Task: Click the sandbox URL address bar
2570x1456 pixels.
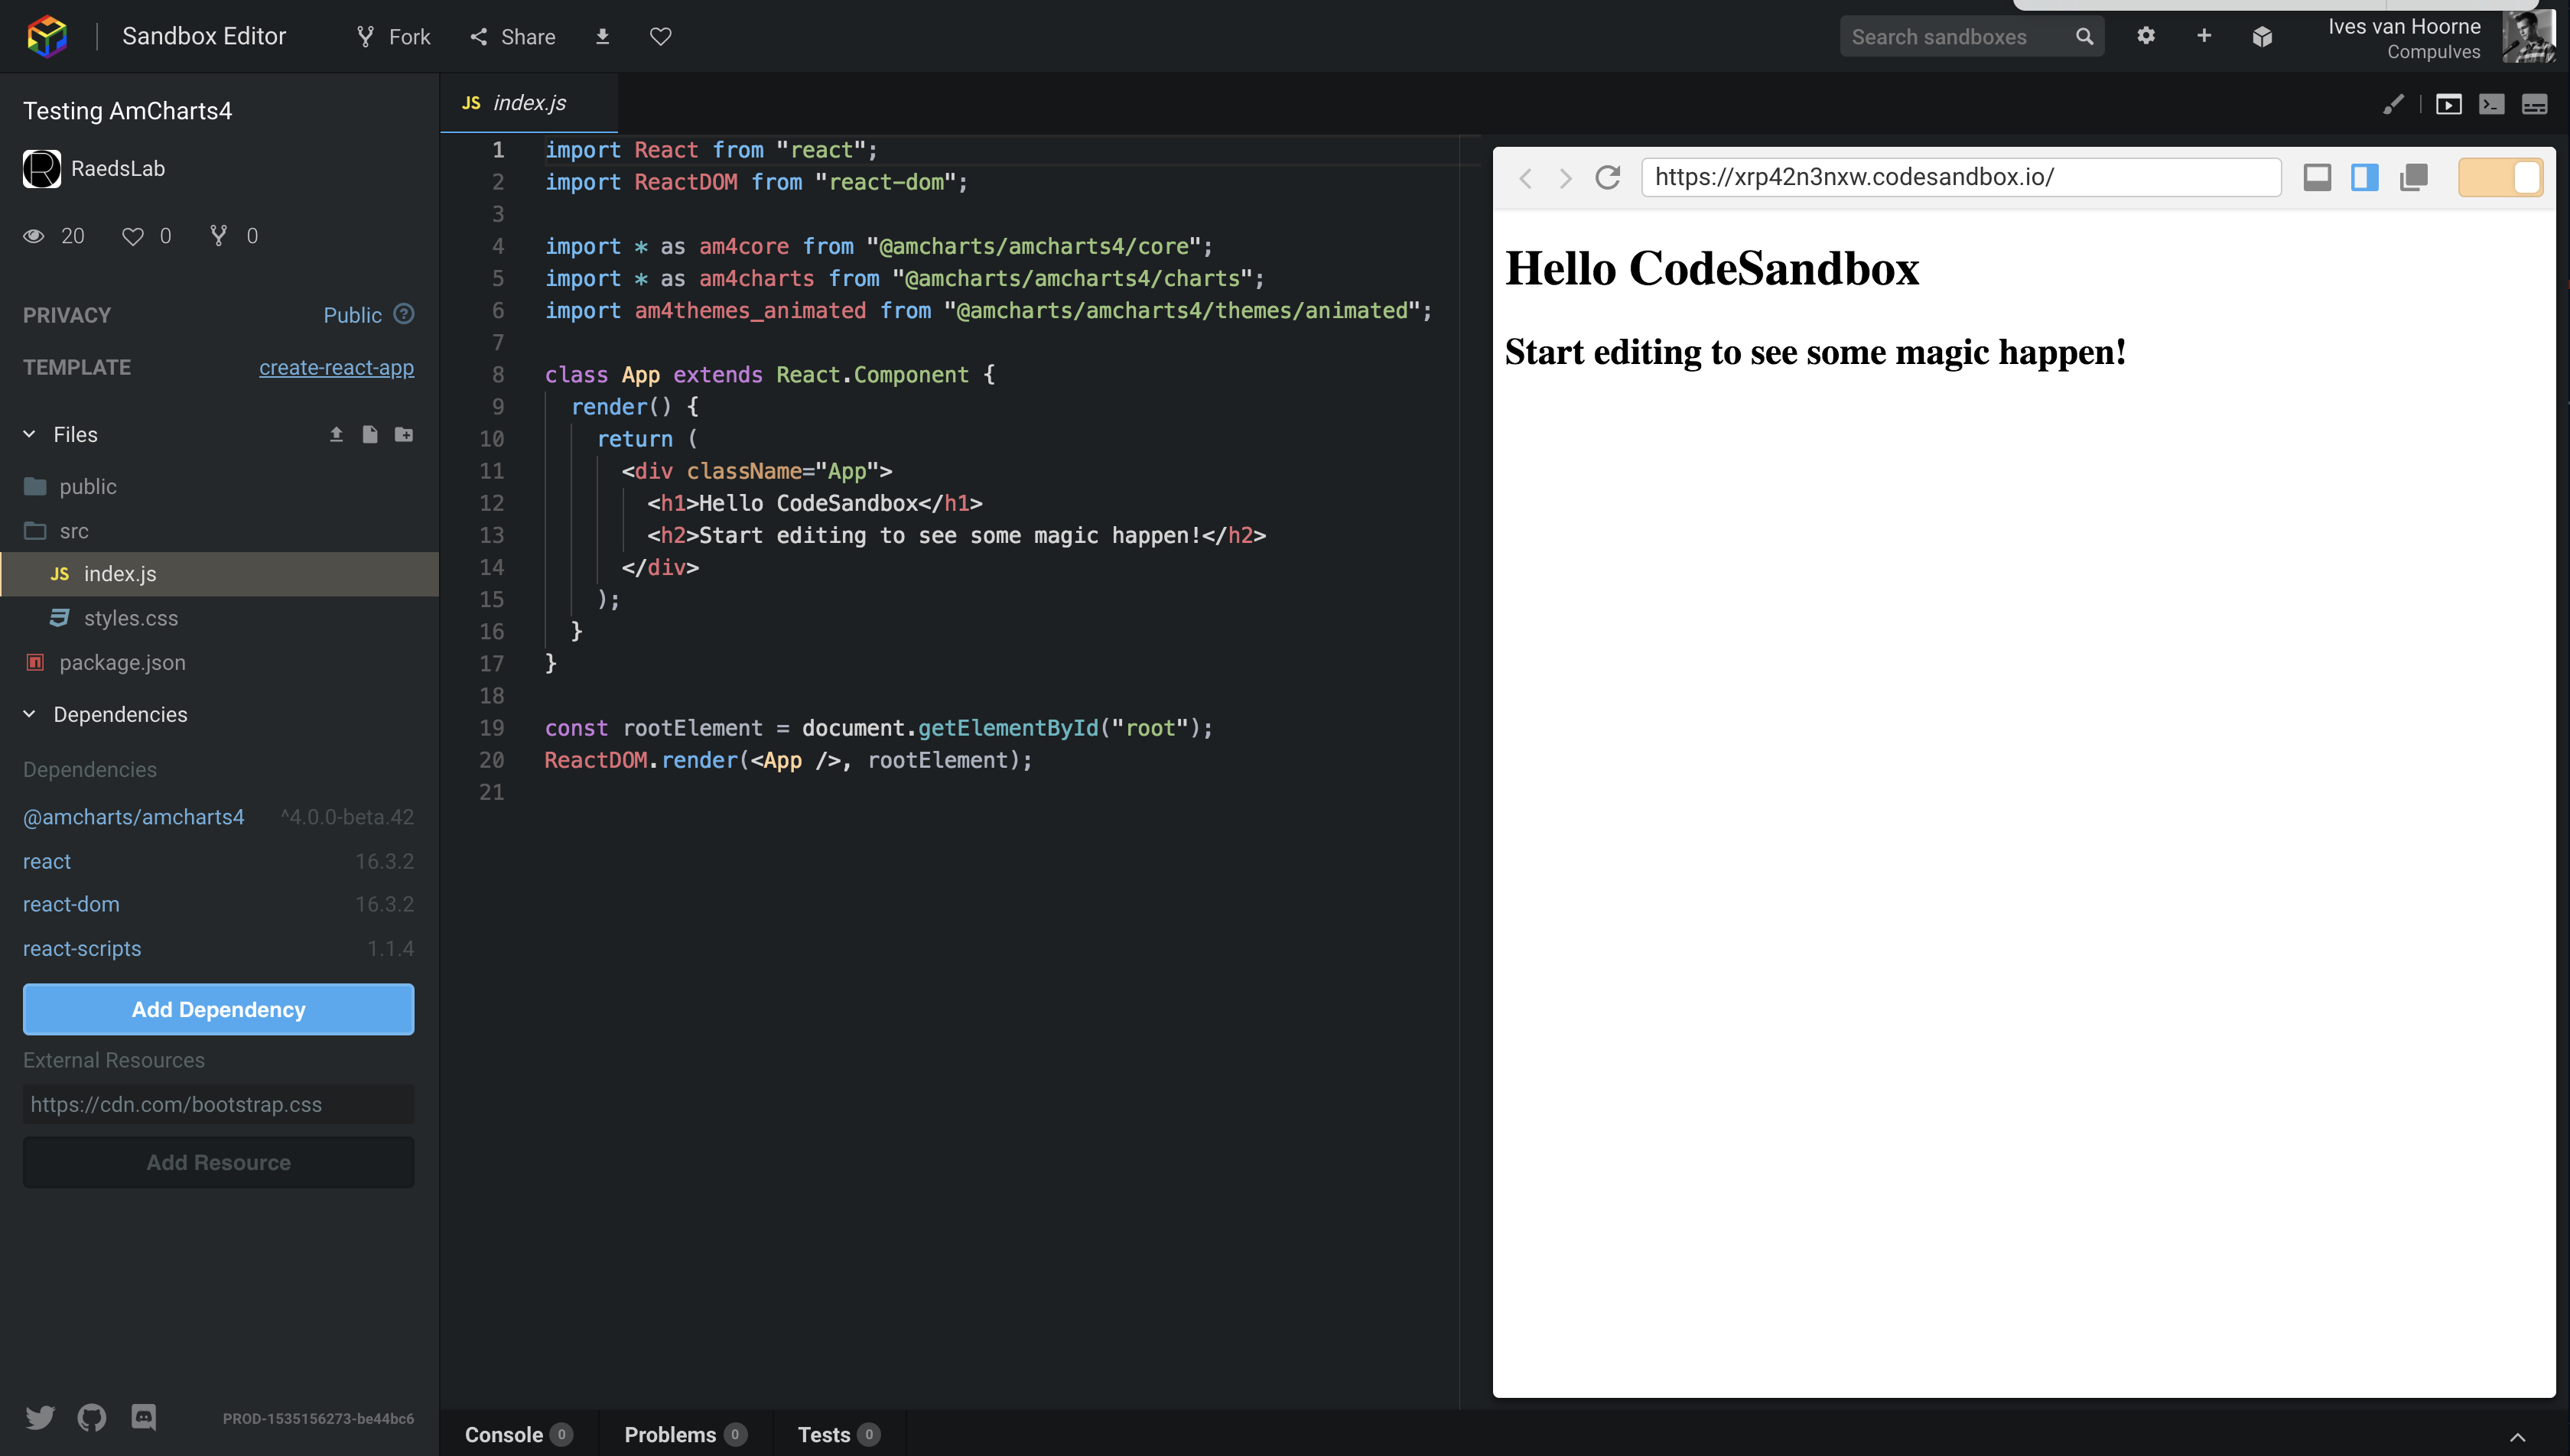Action: click(1960, 177)
